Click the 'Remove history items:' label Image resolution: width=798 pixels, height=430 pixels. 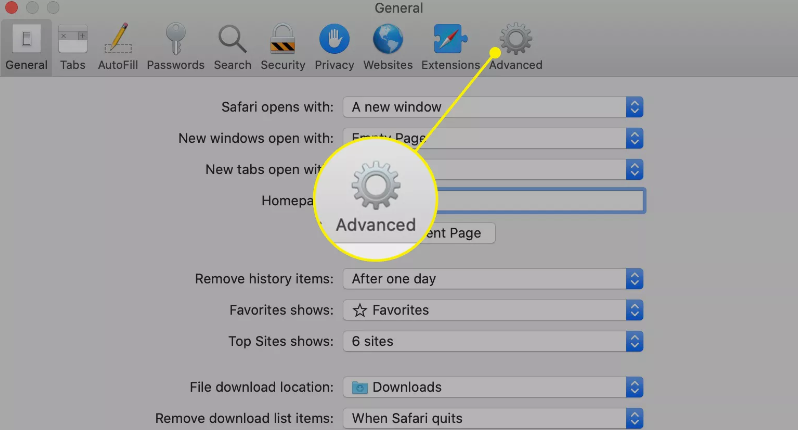264,279
